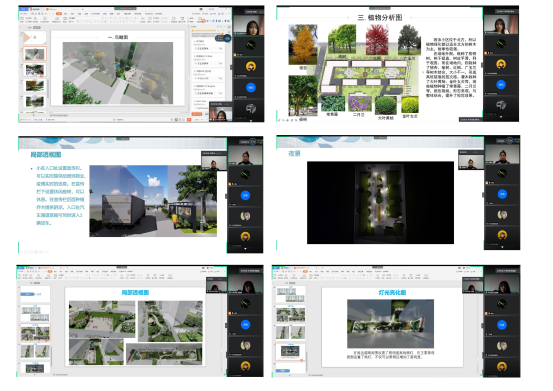Screen dimensions: 553x391
Task: Click the blue 灯光亮化图 title text
Action: click(x=392, y=293)
